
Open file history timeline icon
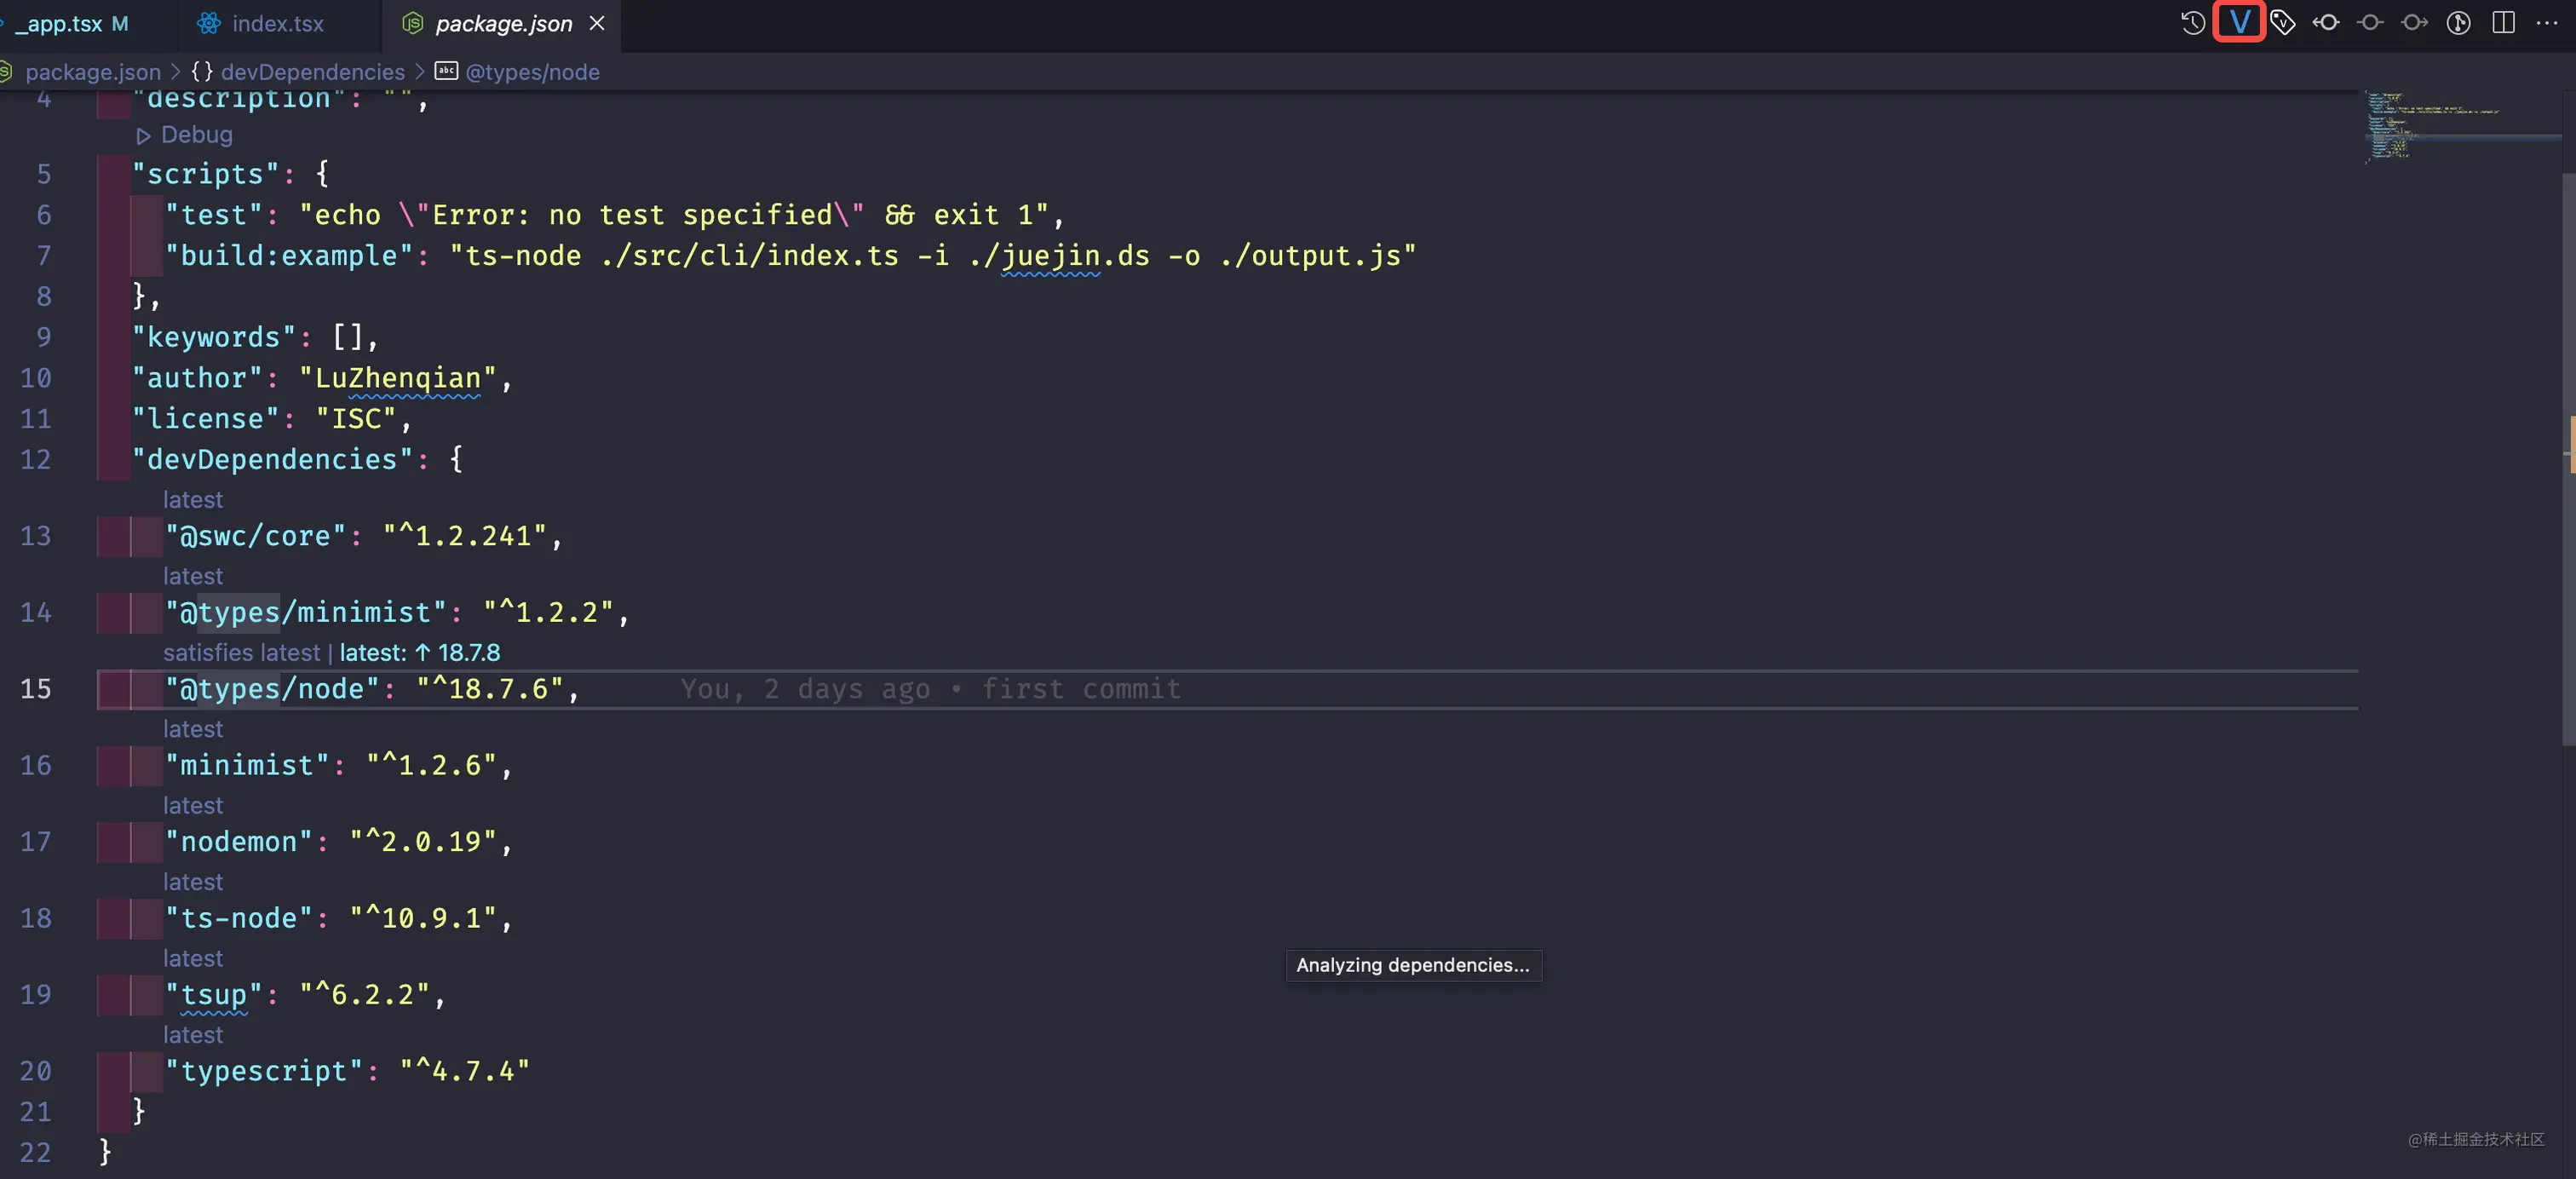click(2193, 22)
